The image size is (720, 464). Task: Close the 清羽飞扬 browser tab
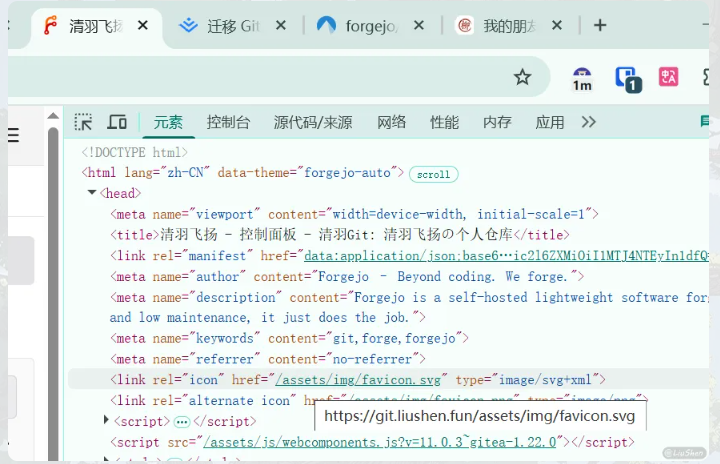[x=143, y=25]
